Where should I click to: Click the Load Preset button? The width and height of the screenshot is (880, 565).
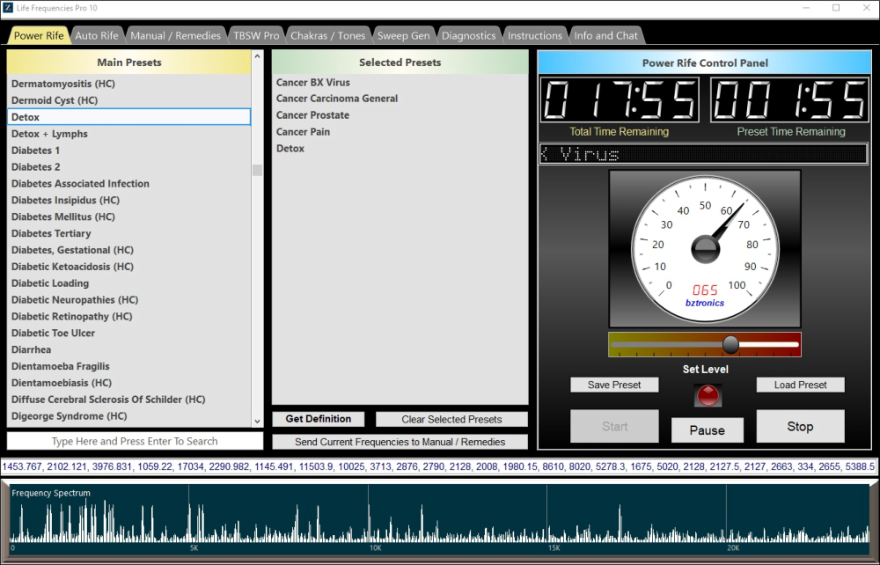[x=800, y=385]
